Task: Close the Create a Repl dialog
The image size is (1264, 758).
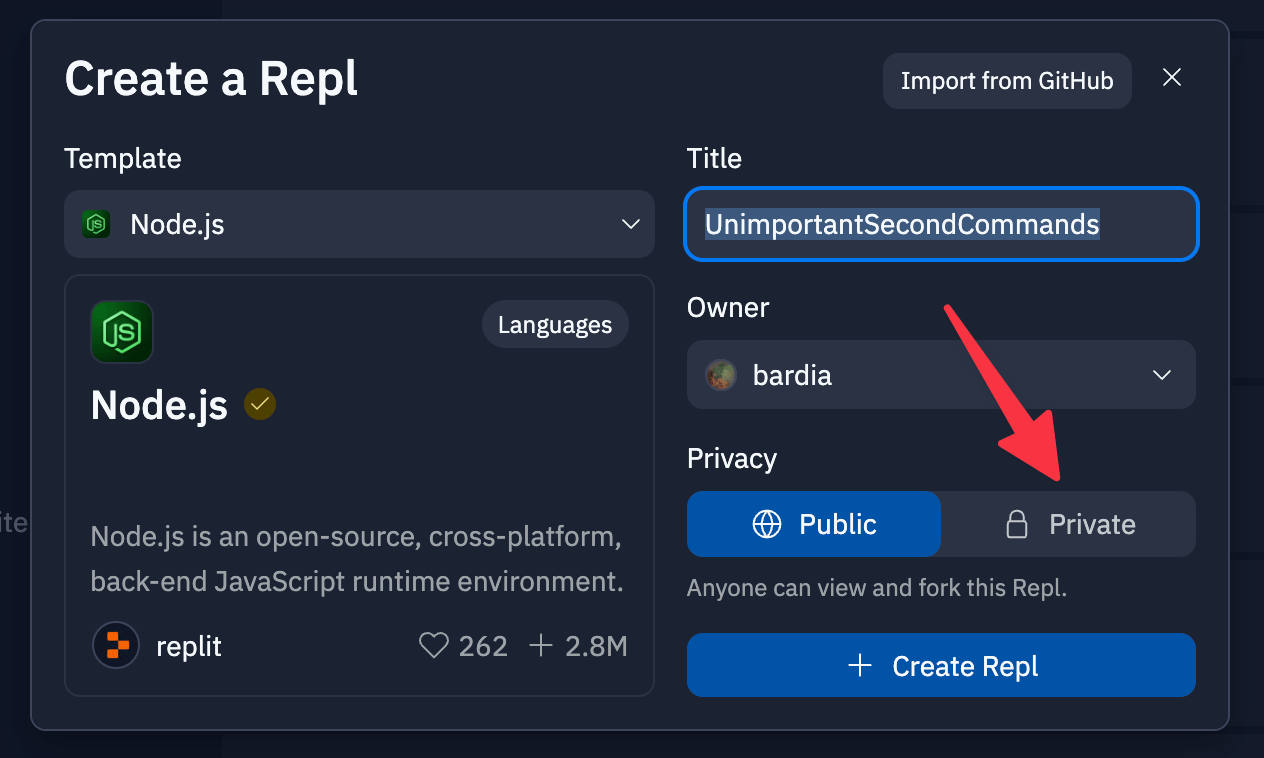Action: (x=1172, y=78)
